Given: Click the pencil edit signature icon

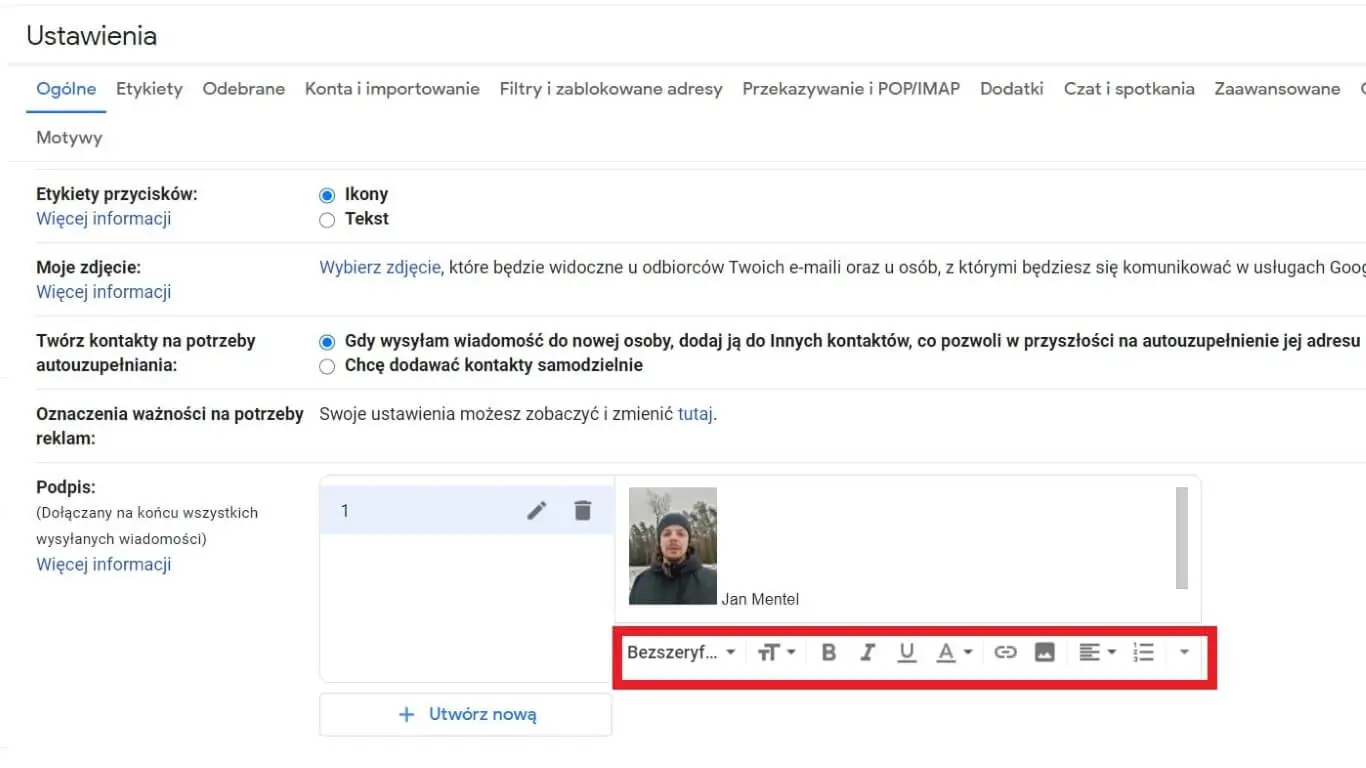Looking at the screenshot, I should pyautogui.click(x=537, y=511).
